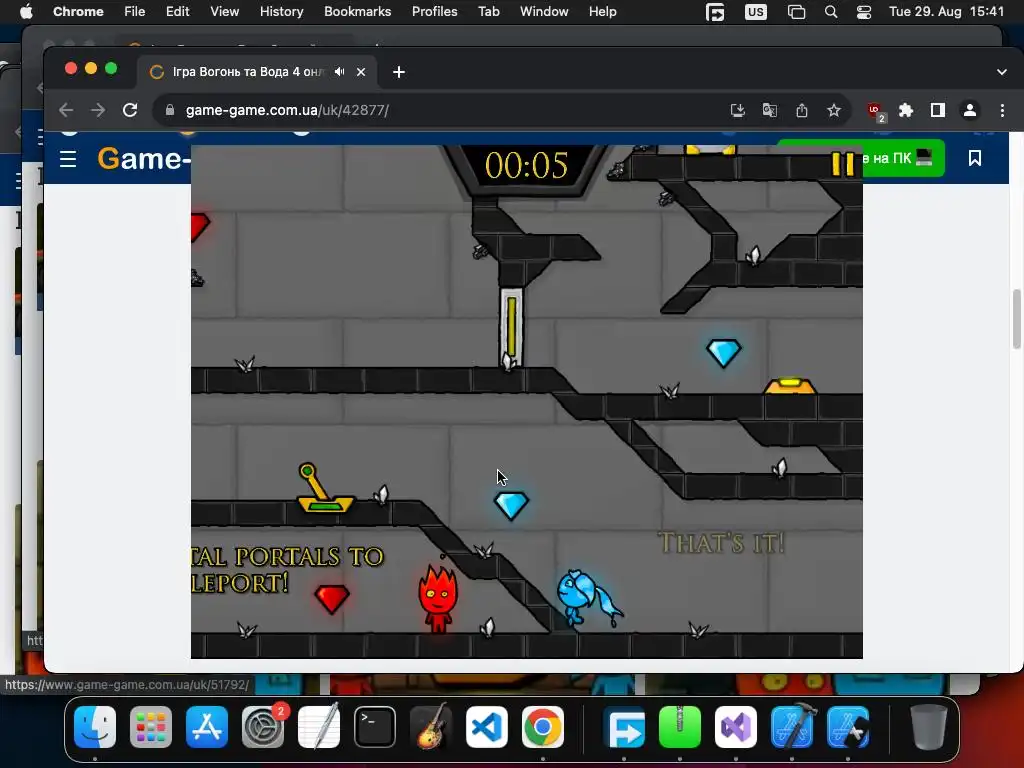Toggle the Chrome side panel
Screen dimensions: 1024x768
pyautogui.click(x=937, y=110)
